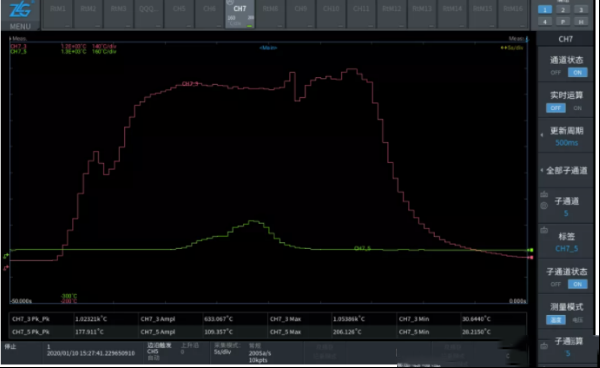This screenshot has height=368, width=600.
Task: Expand the 更新周期 500ms option
Action: (566, 136)
